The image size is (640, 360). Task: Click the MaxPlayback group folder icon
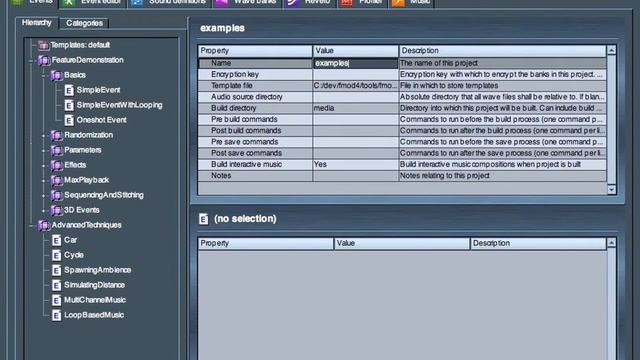point(56,180)
